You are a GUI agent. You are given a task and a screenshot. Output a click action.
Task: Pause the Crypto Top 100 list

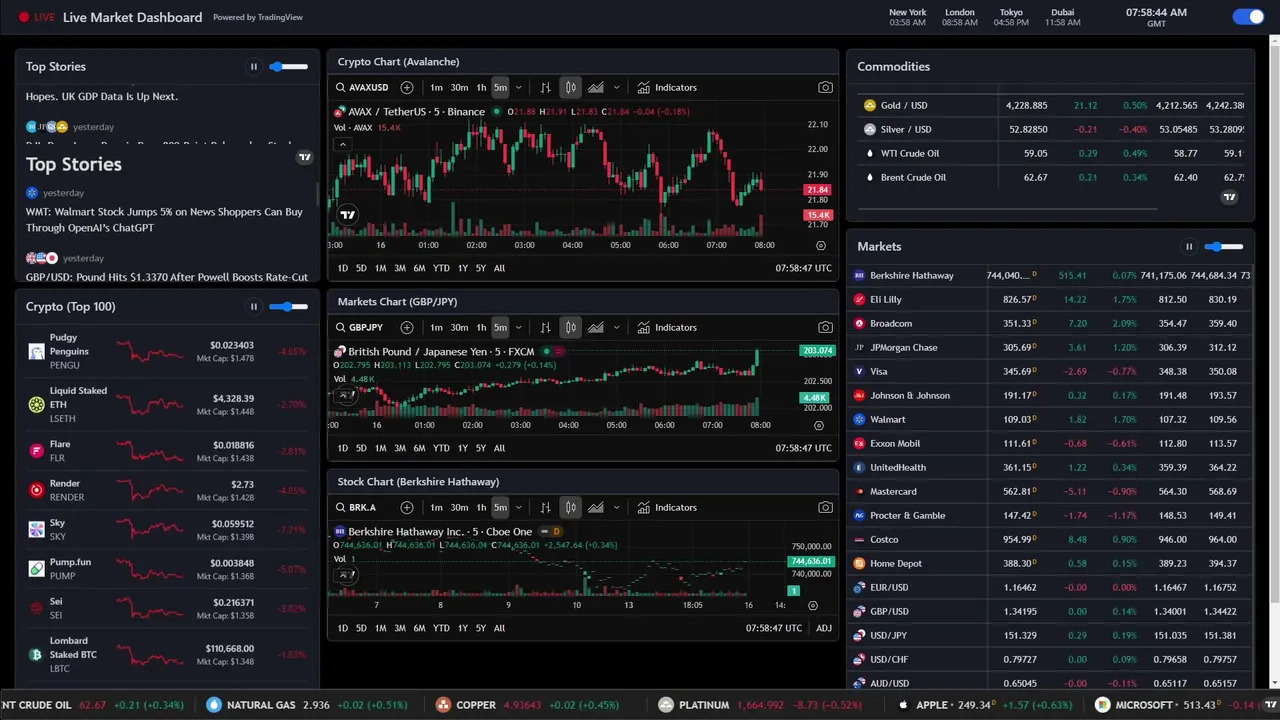pyautogui.click(x=253, y=307)
